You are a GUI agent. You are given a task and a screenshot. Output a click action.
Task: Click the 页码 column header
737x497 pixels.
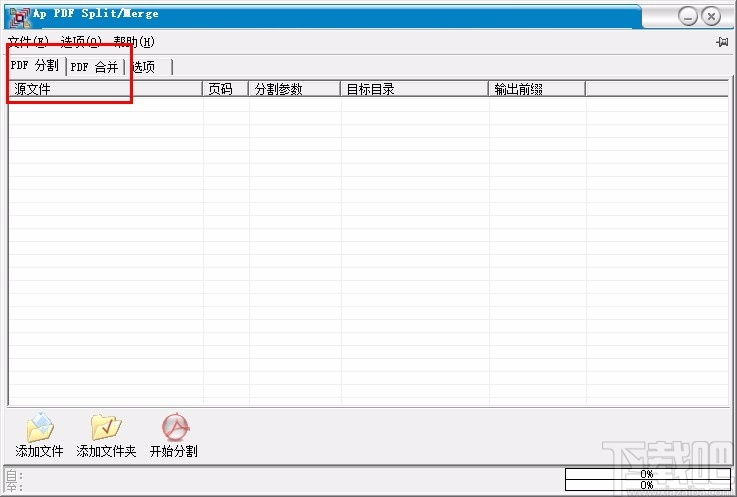[x=226, y=88]
